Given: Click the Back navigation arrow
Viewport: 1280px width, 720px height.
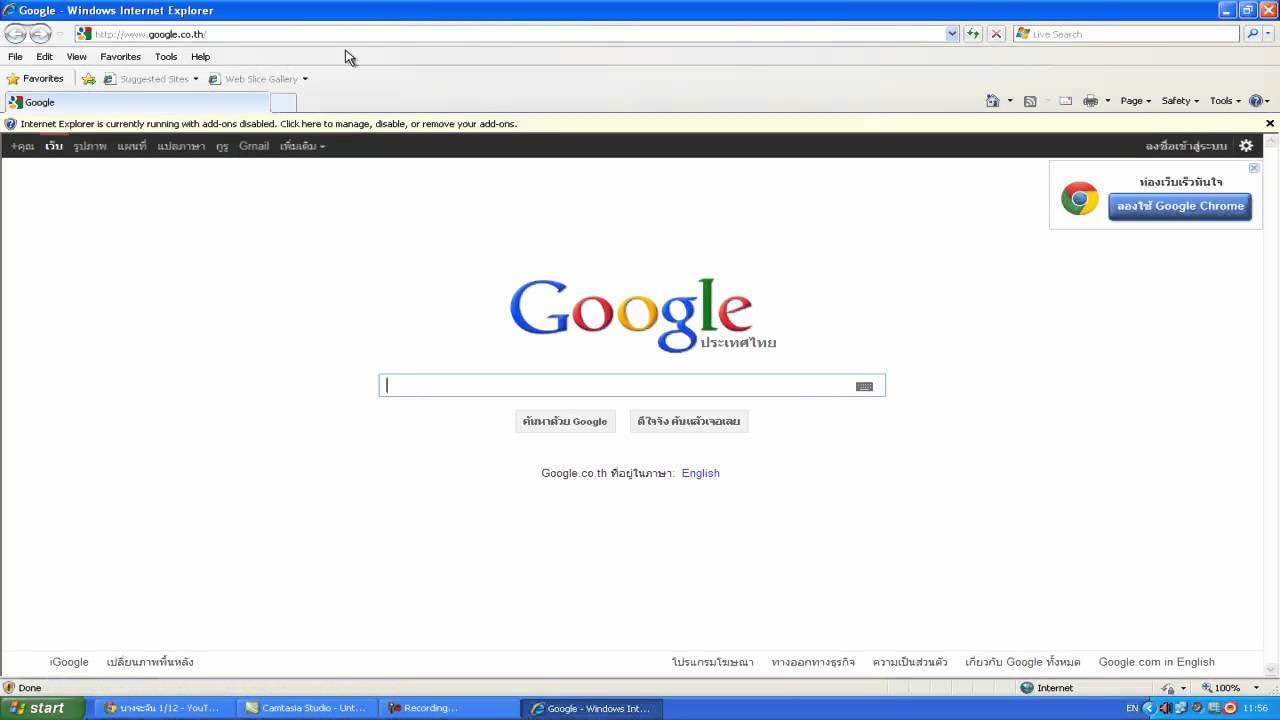Looking at the screenshot, I should [16, 34].
